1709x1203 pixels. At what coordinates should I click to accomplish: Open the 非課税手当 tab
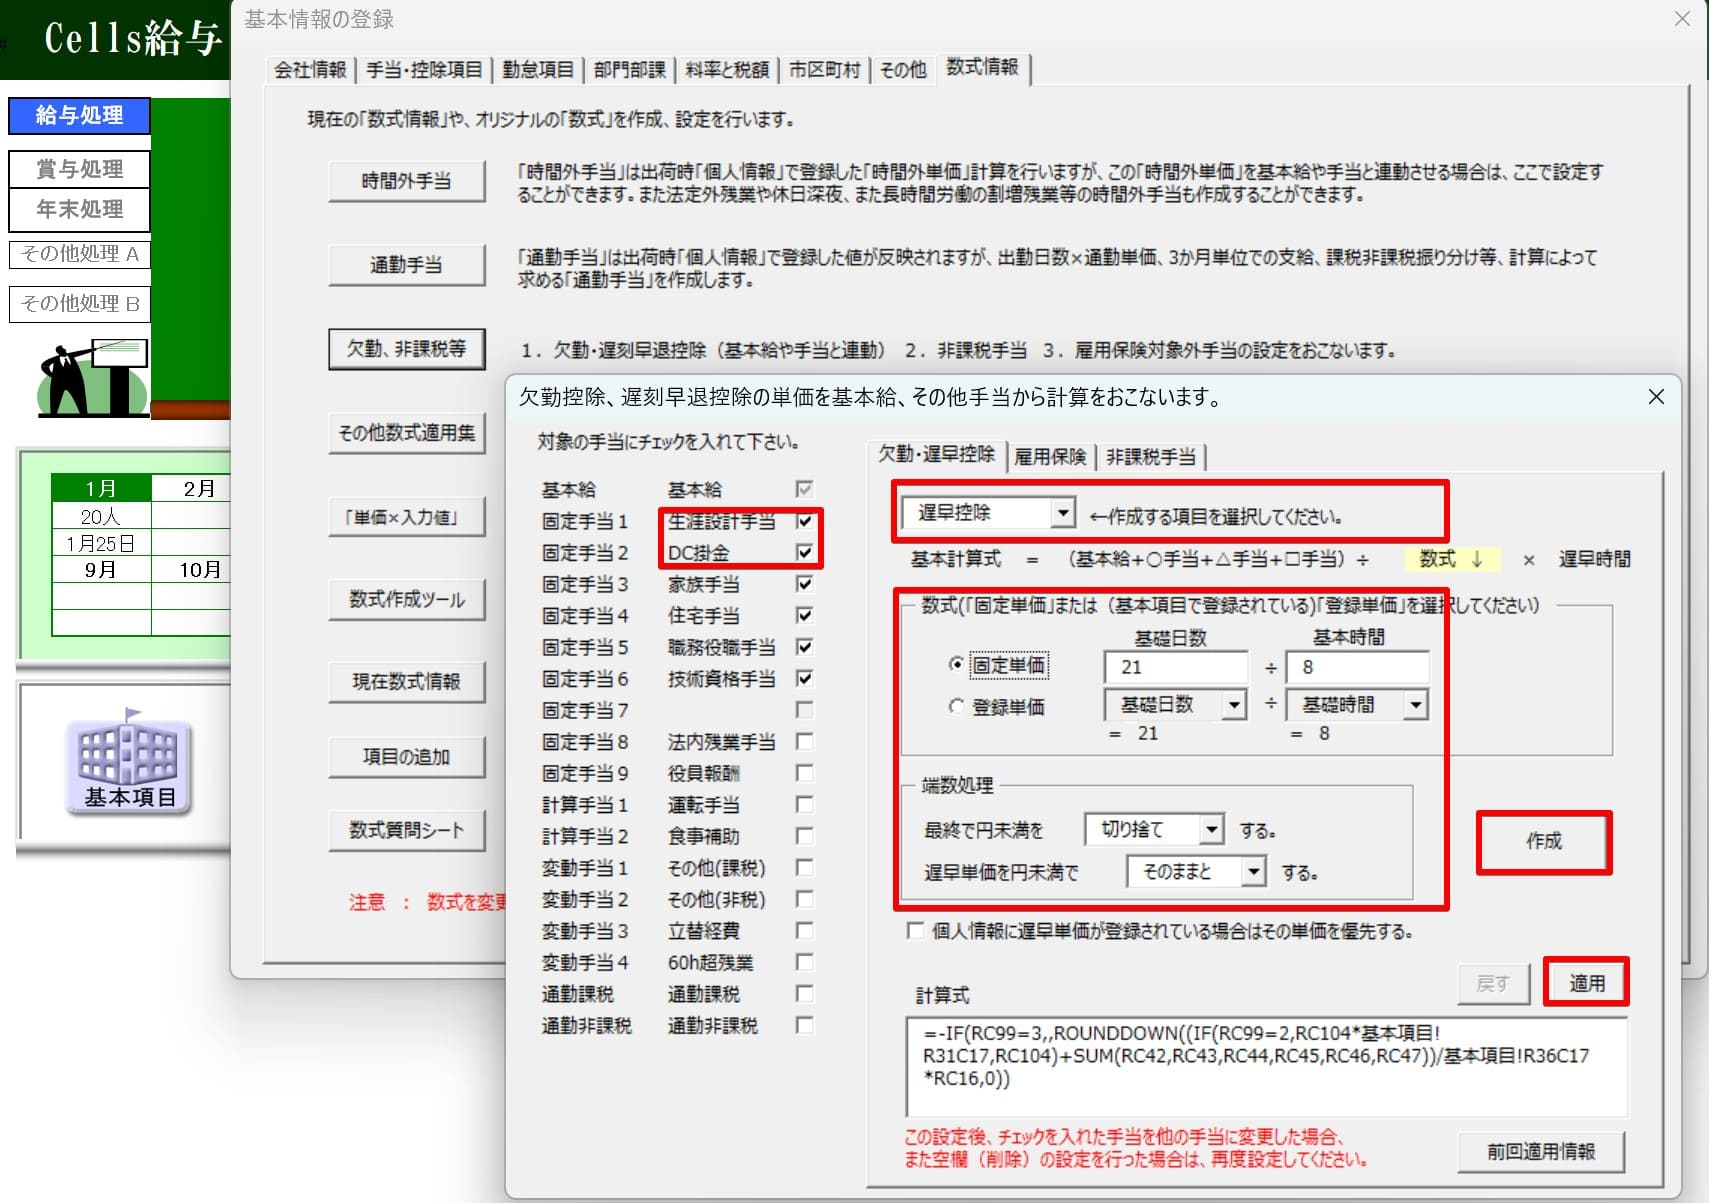click(x=1151, y=457)
